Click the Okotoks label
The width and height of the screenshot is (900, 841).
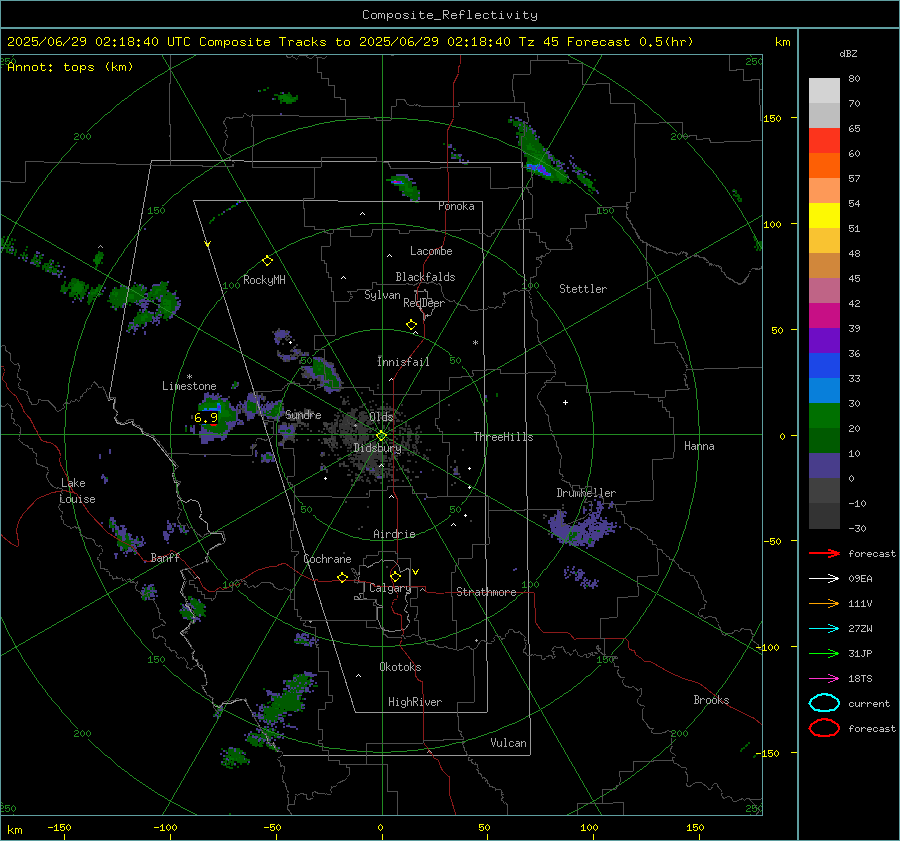pyautogui.click(x=400, y=667)
